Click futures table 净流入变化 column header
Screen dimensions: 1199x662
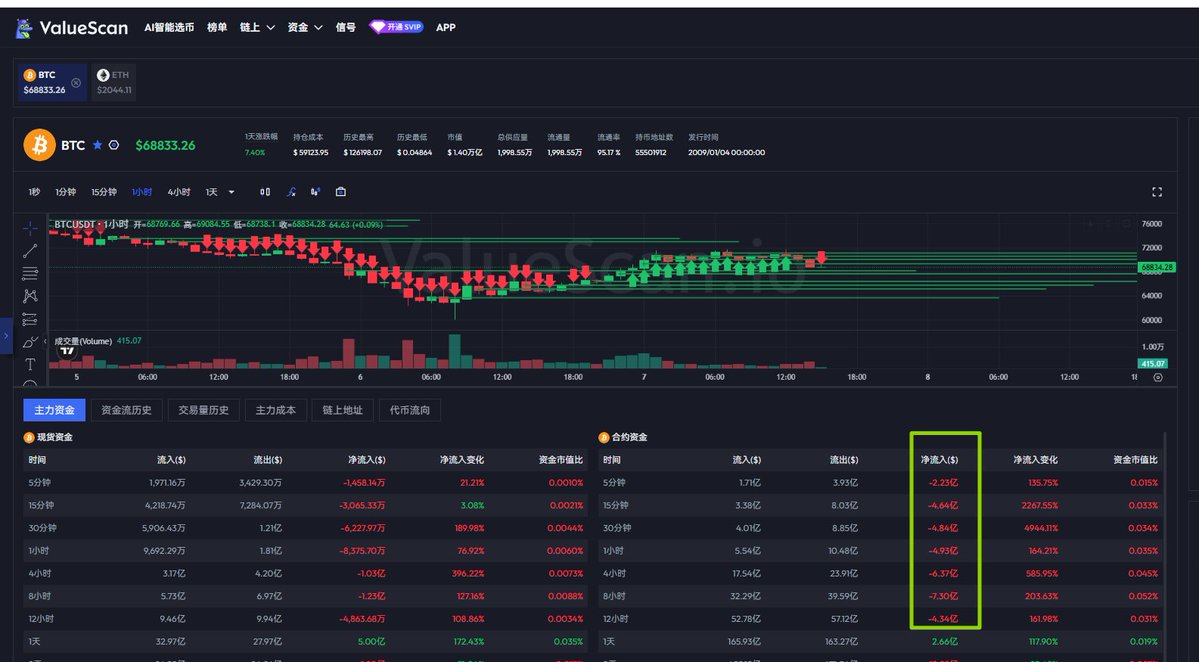tap(1035, 460)
